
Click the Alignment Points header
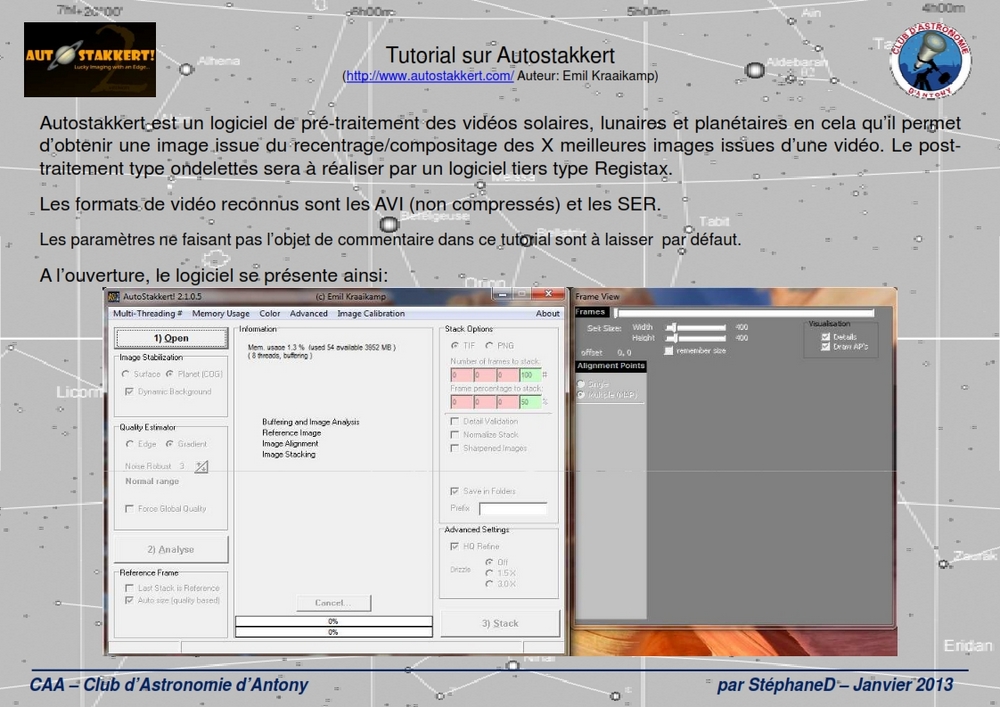610,366
